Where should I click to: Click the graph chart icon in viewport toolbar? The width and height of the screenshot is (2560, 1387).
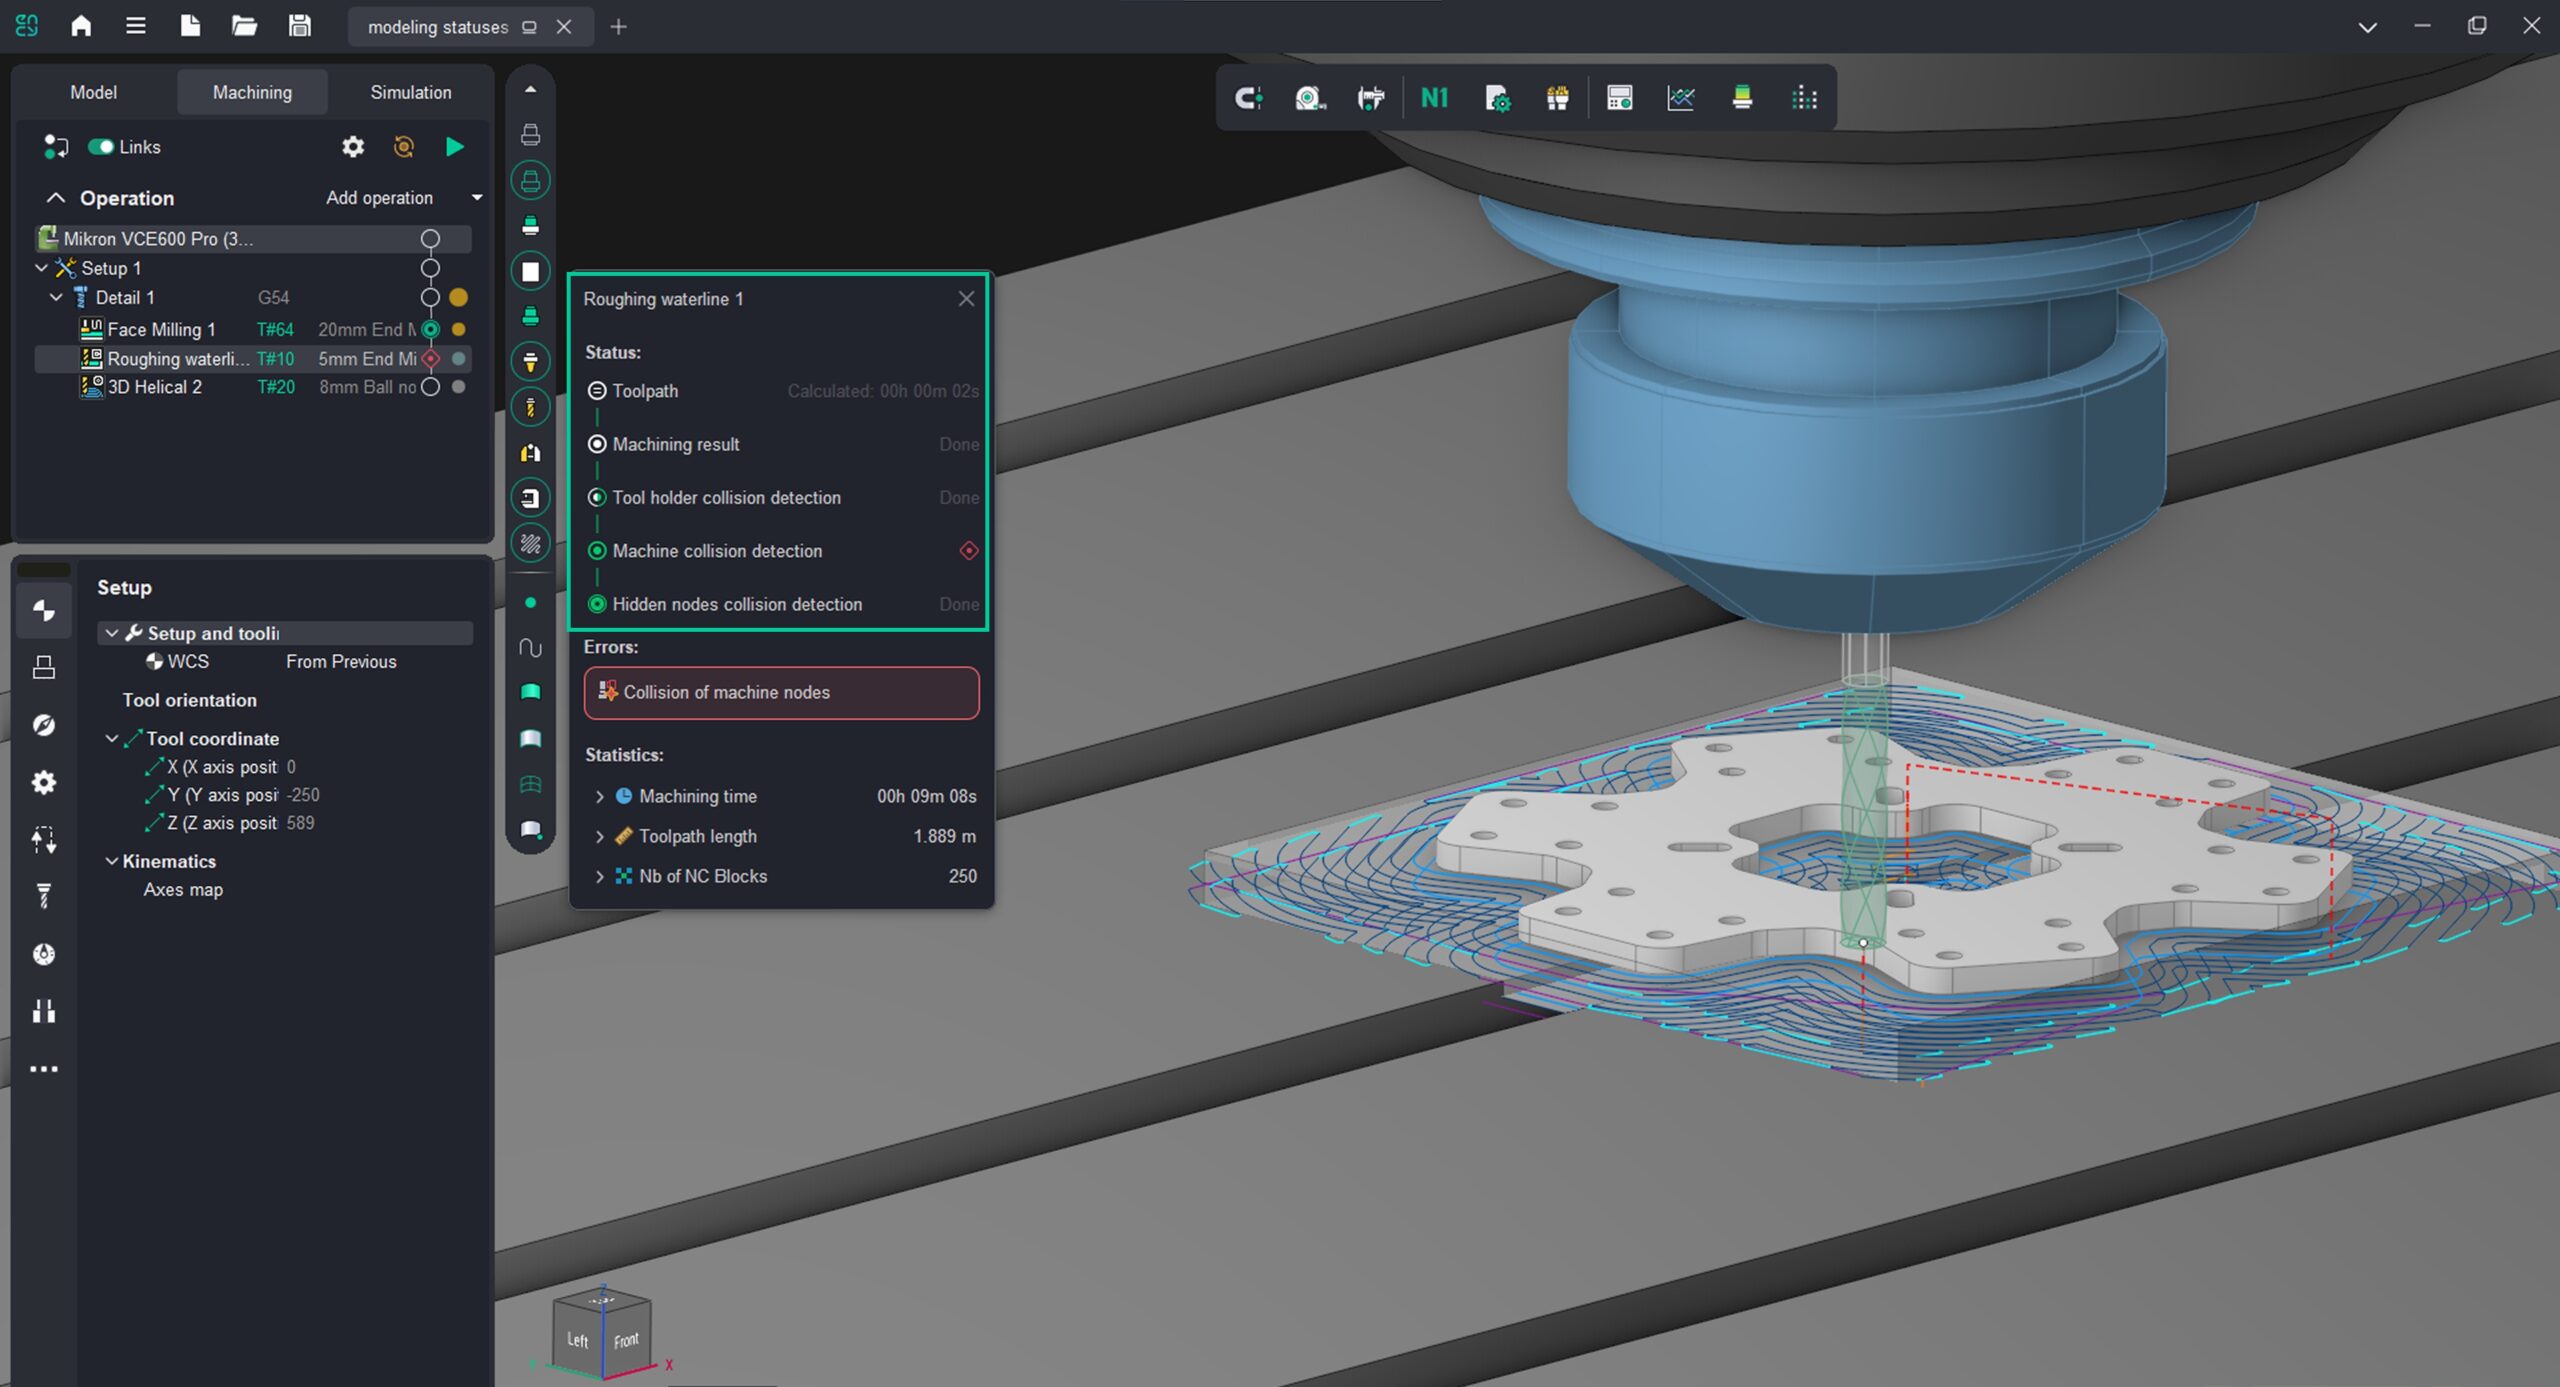pyautogui.click(x=1680, y=98)
